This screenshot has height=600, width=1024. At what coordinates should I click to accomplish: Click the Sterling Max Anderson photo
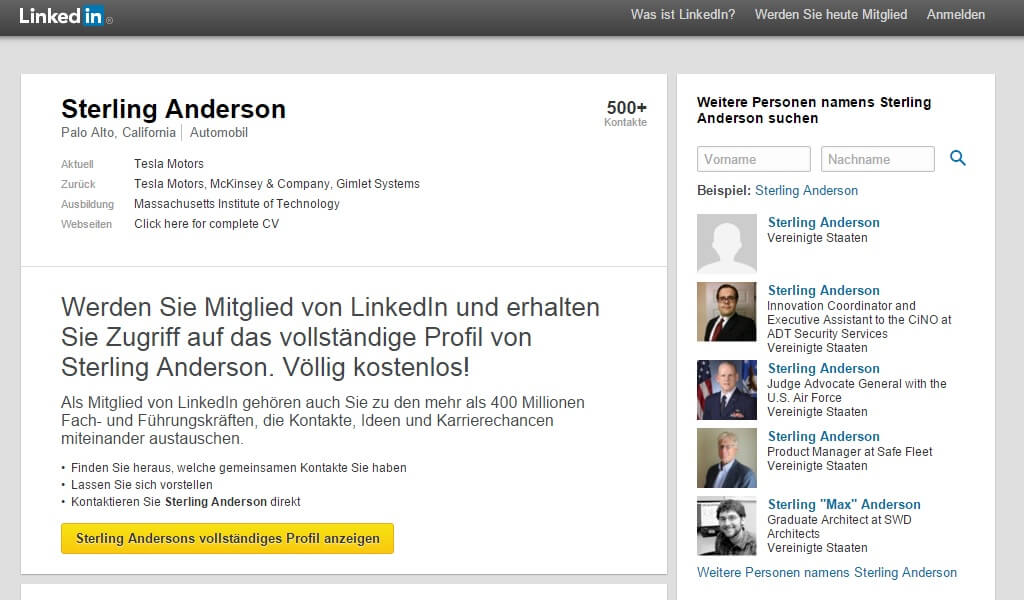pos(726,526)
